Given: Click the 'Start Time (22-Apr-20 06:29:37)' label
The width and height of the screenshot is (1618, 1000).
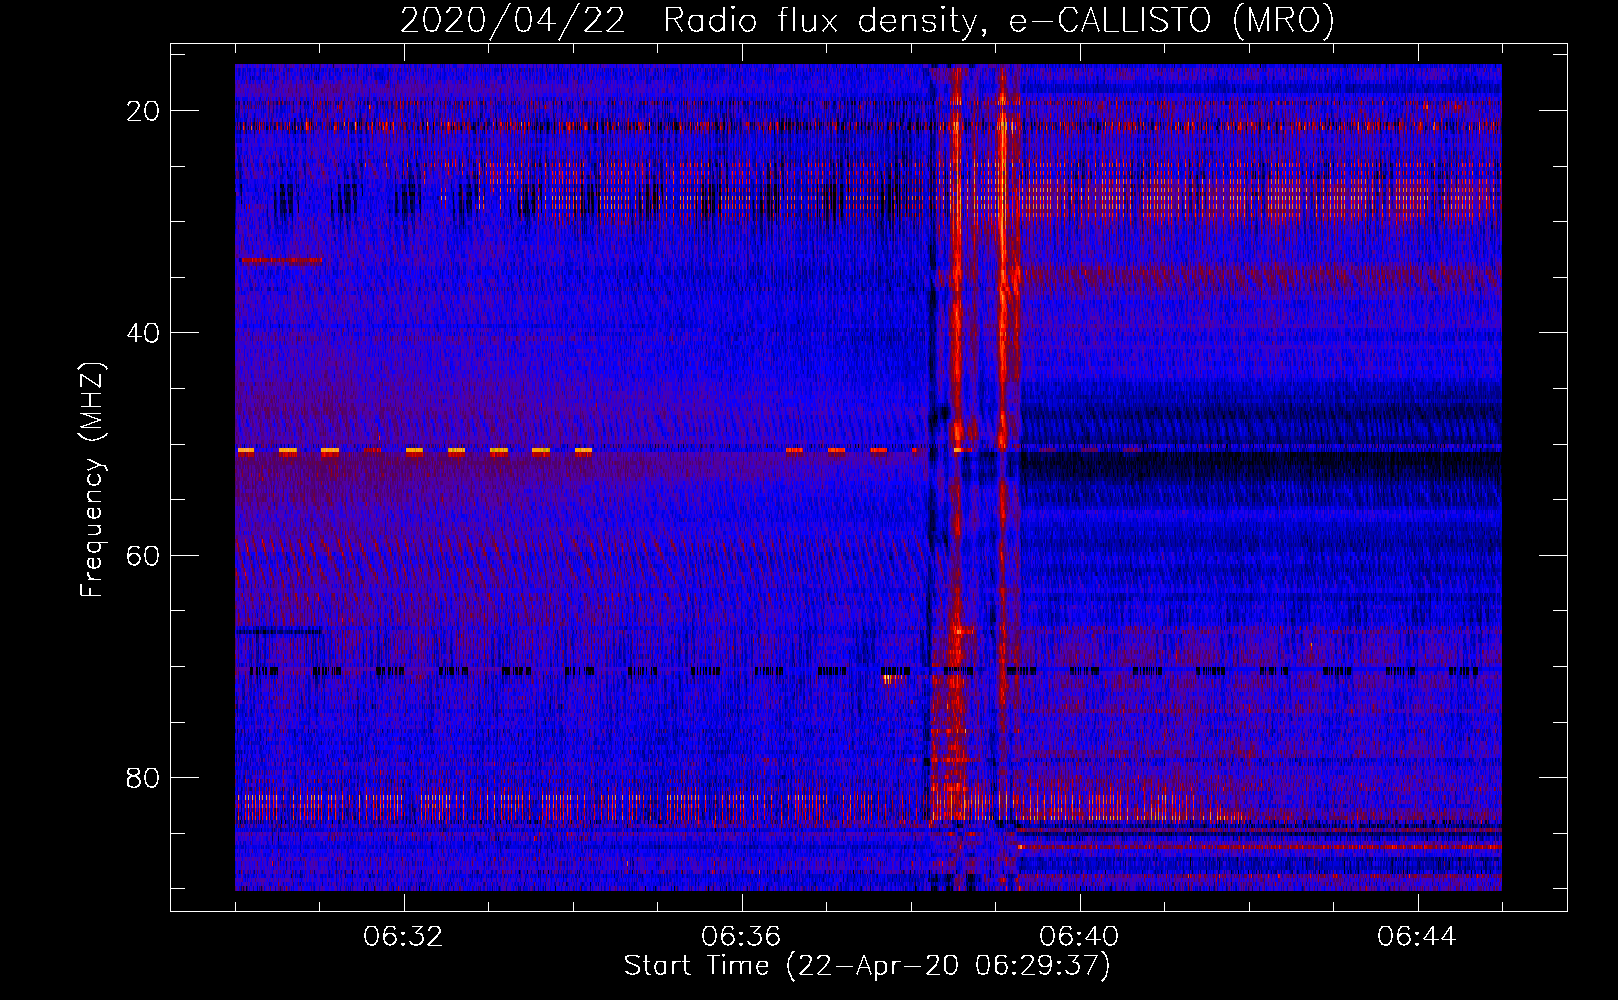Looking at the screenshot, I should click(867, 966).
